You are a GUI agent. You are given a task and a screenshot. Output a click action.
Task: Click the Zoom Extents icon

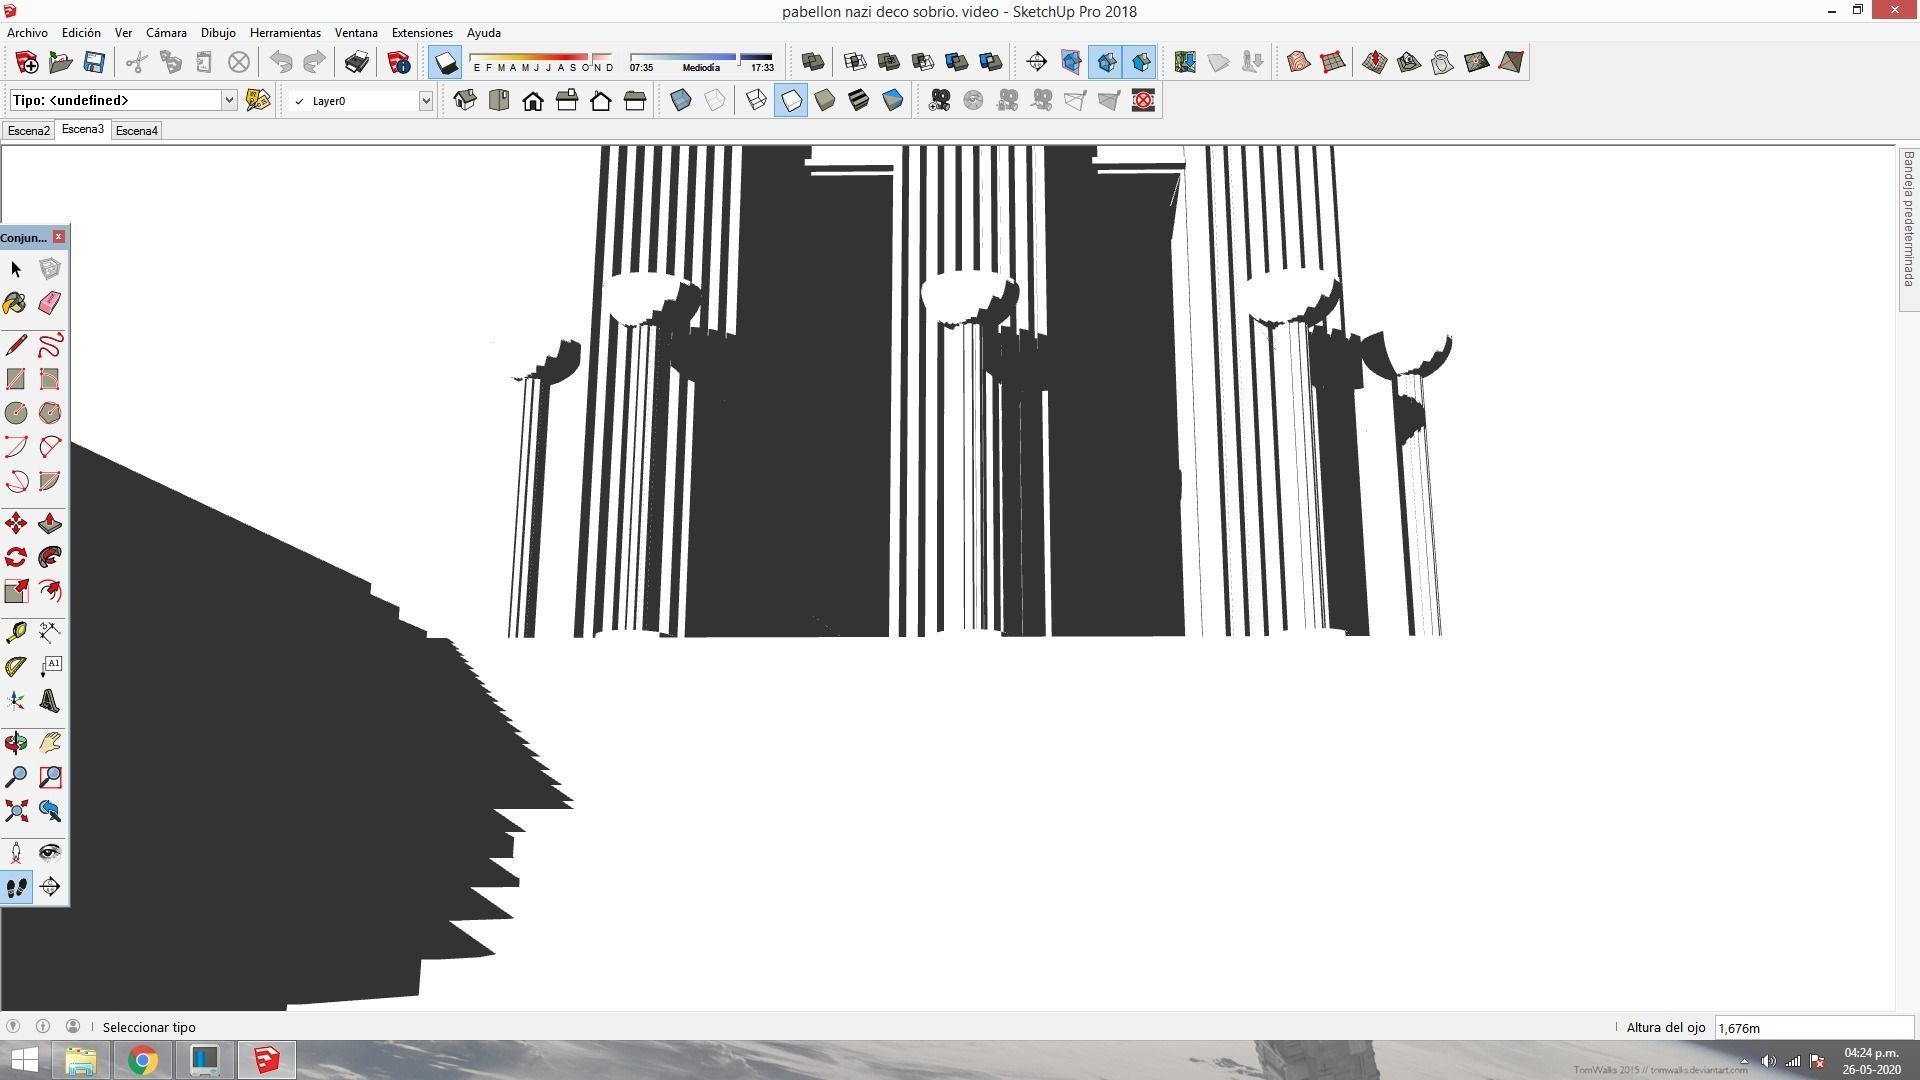[15, 811]
